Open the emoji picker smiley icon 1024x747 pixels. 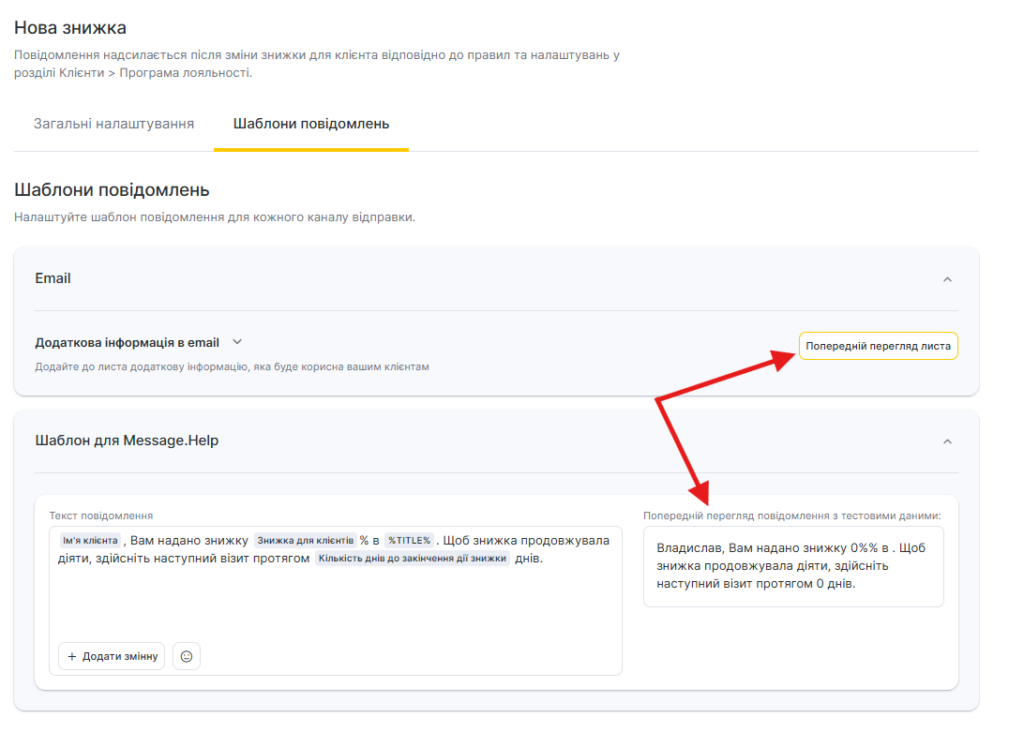coord(186,656)
